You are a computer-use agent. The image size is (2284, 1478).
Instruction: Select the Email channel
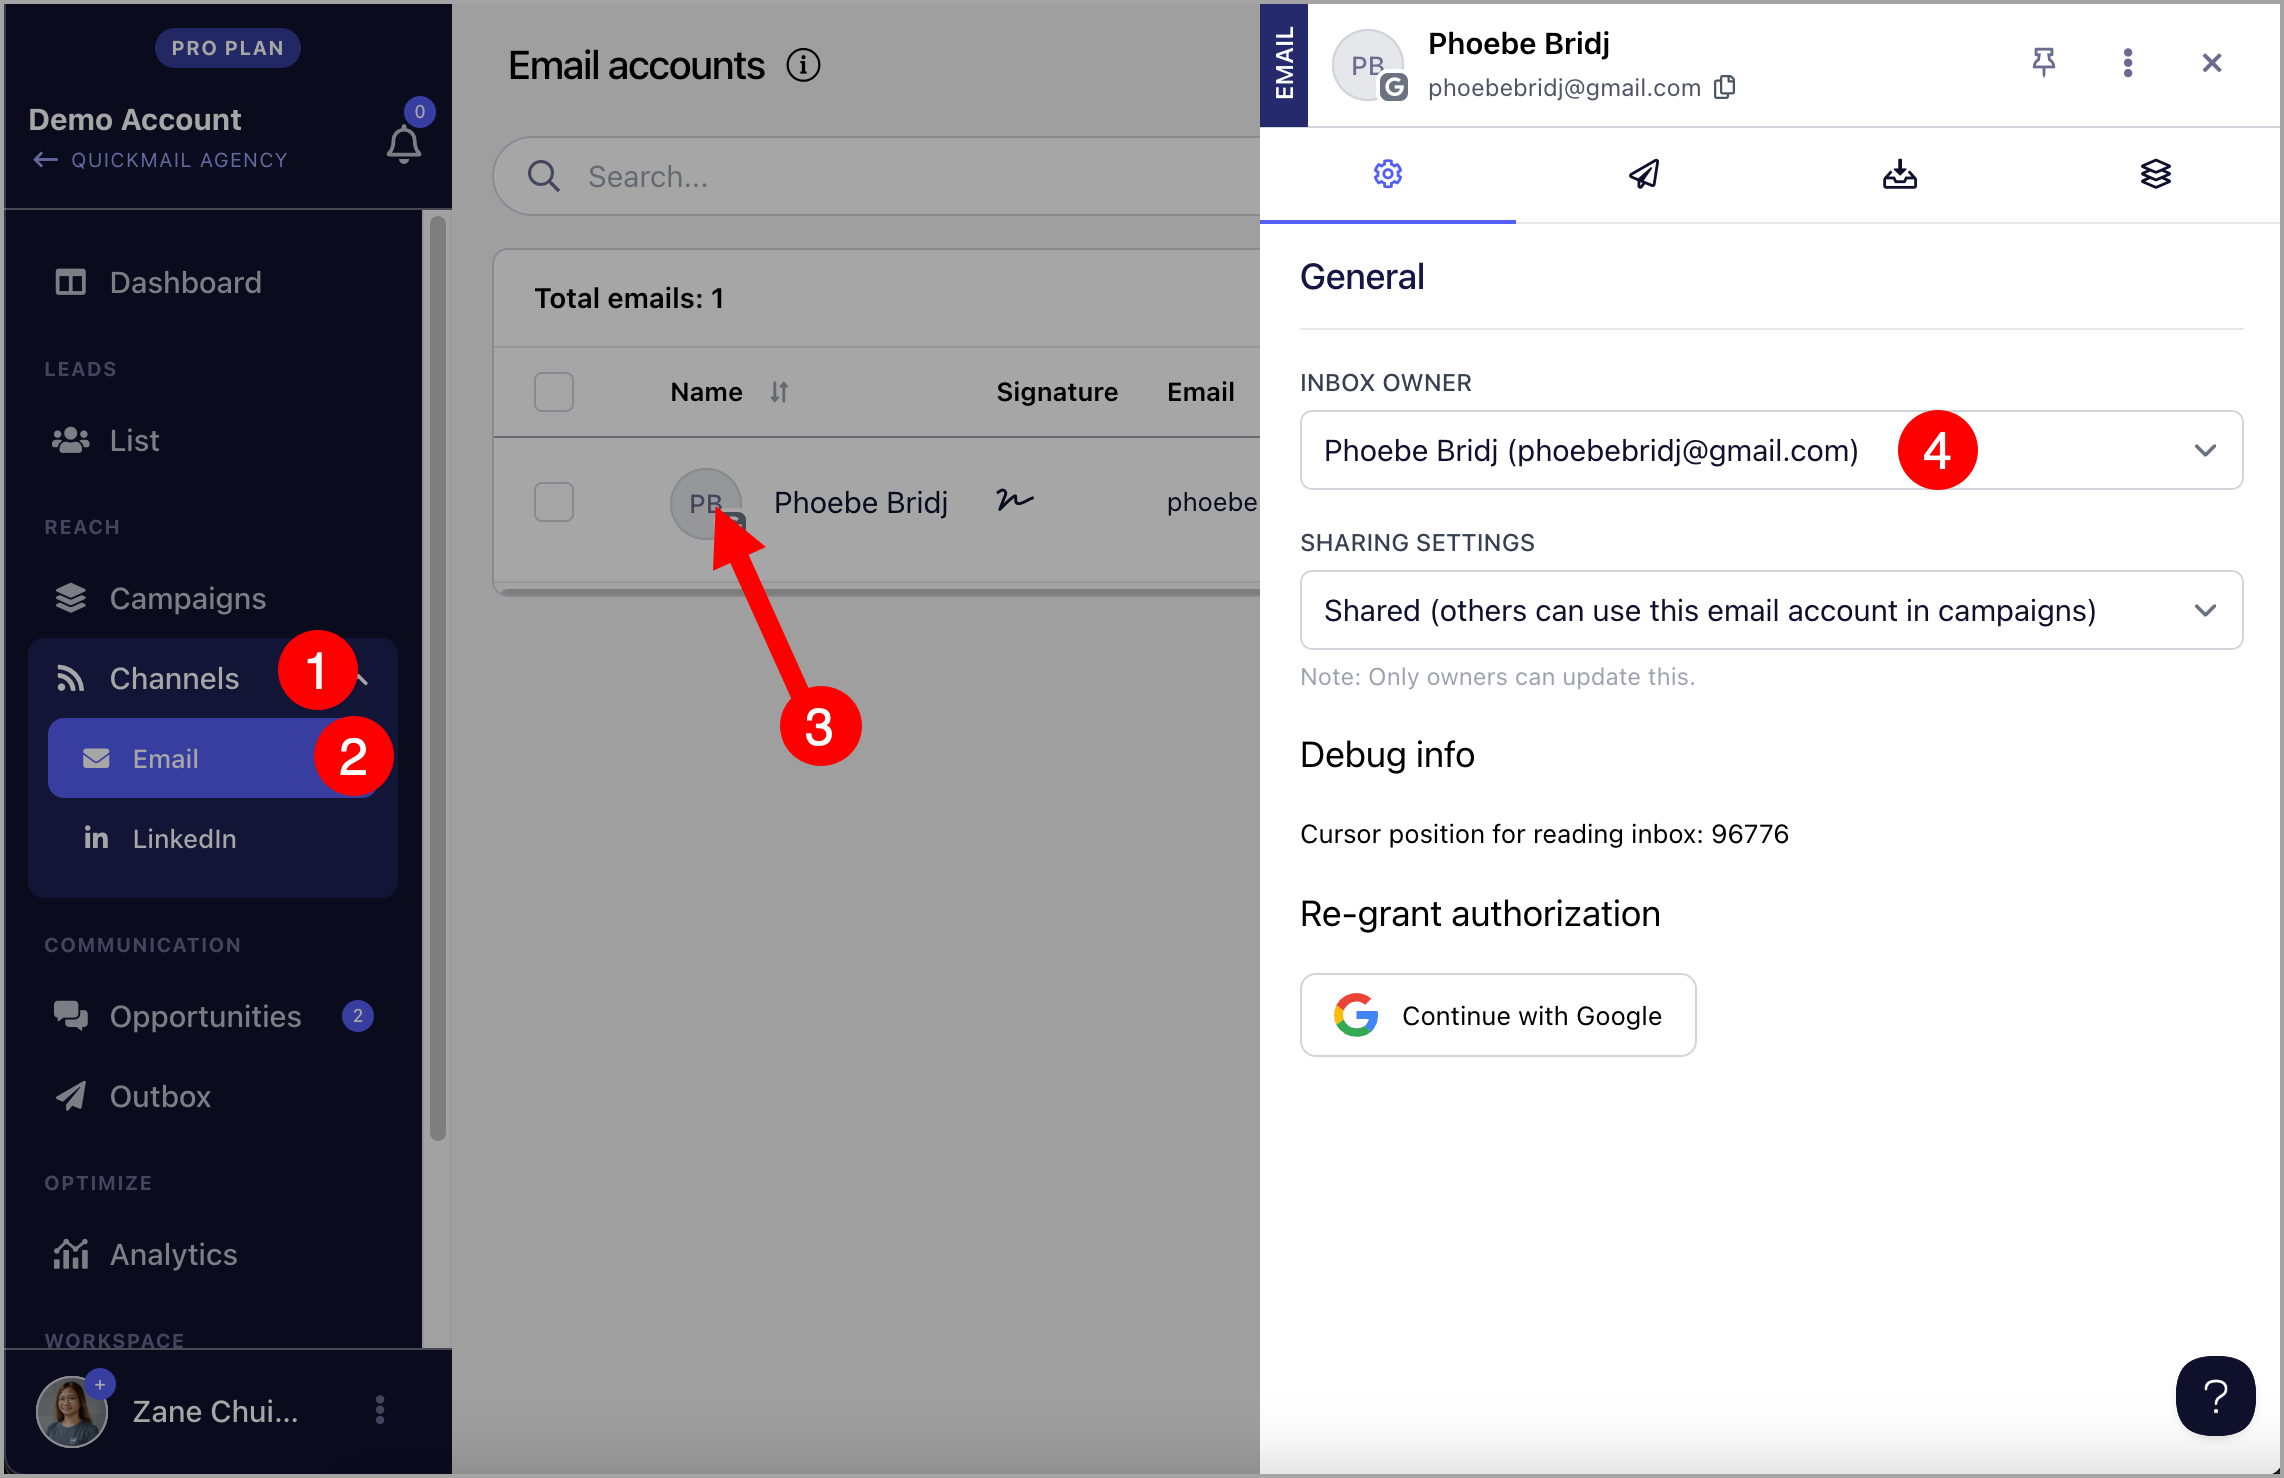(x=212, y=758)
